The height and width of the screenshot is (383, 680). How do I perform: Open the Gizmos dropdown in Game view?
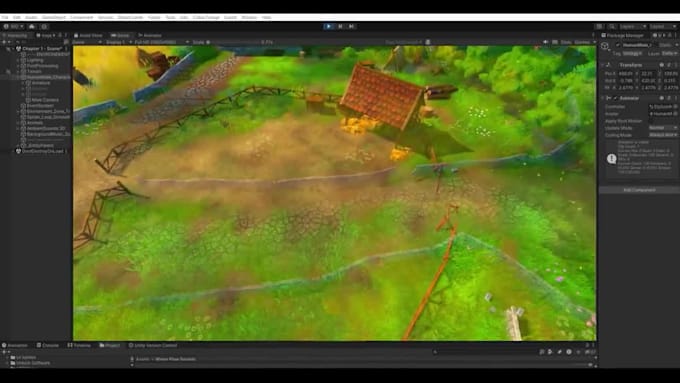(x=584, y=42)
